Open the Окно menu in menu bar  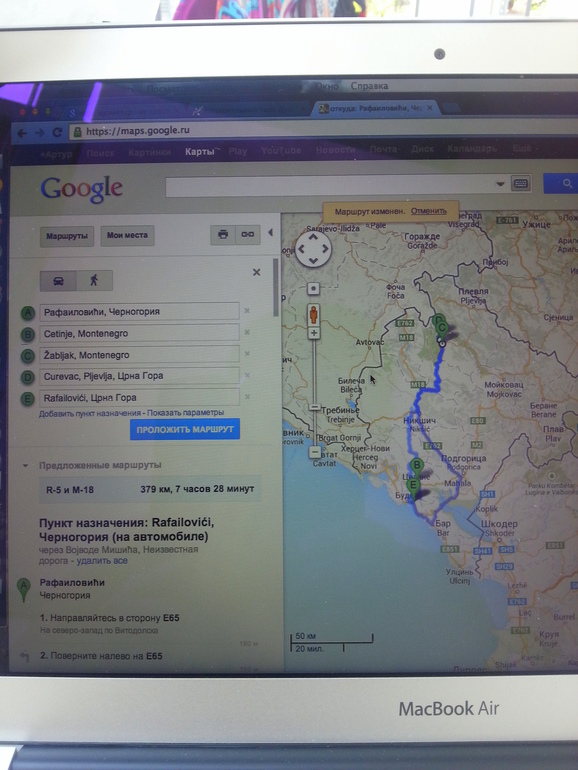(327, 86)
